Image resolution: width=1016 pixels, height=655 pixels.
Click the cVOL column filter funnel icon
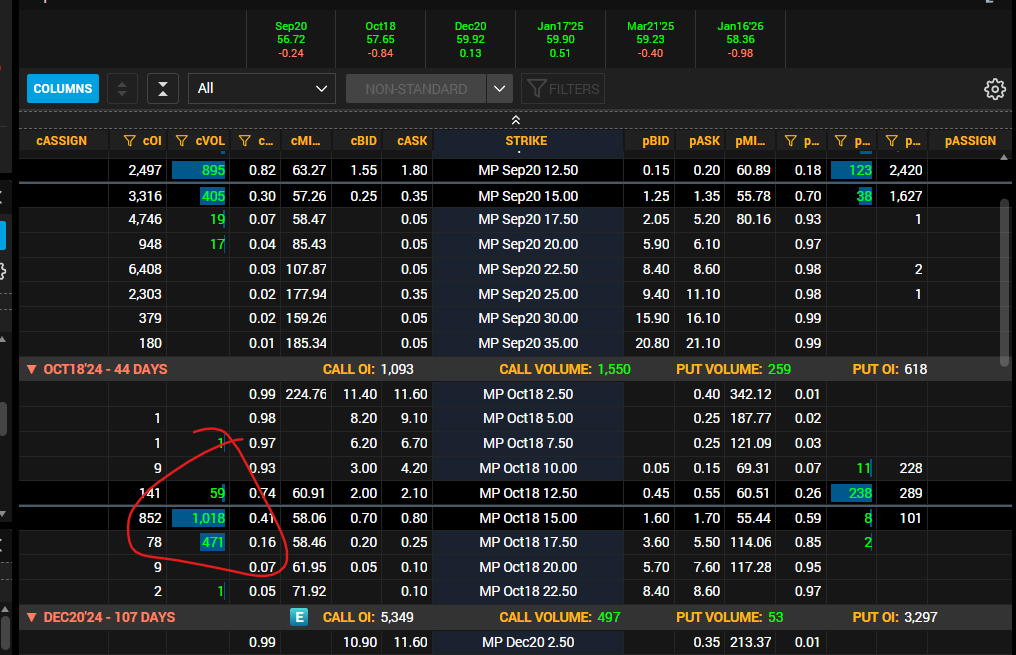click(181, 141)
